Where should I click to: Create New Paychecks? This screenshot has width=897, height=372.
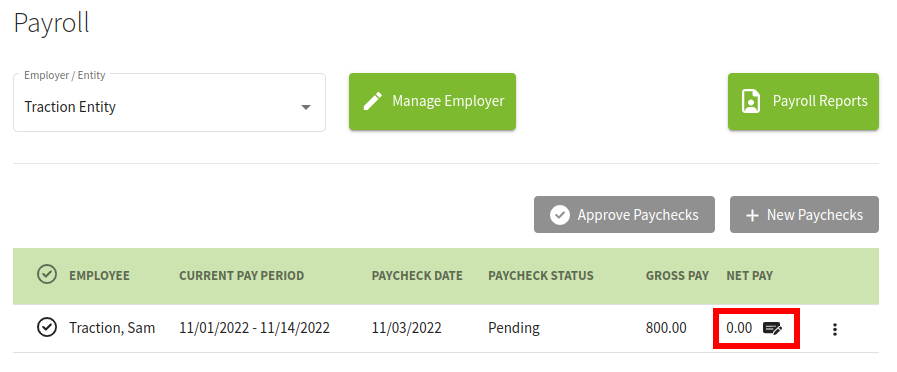pos(804,215)
